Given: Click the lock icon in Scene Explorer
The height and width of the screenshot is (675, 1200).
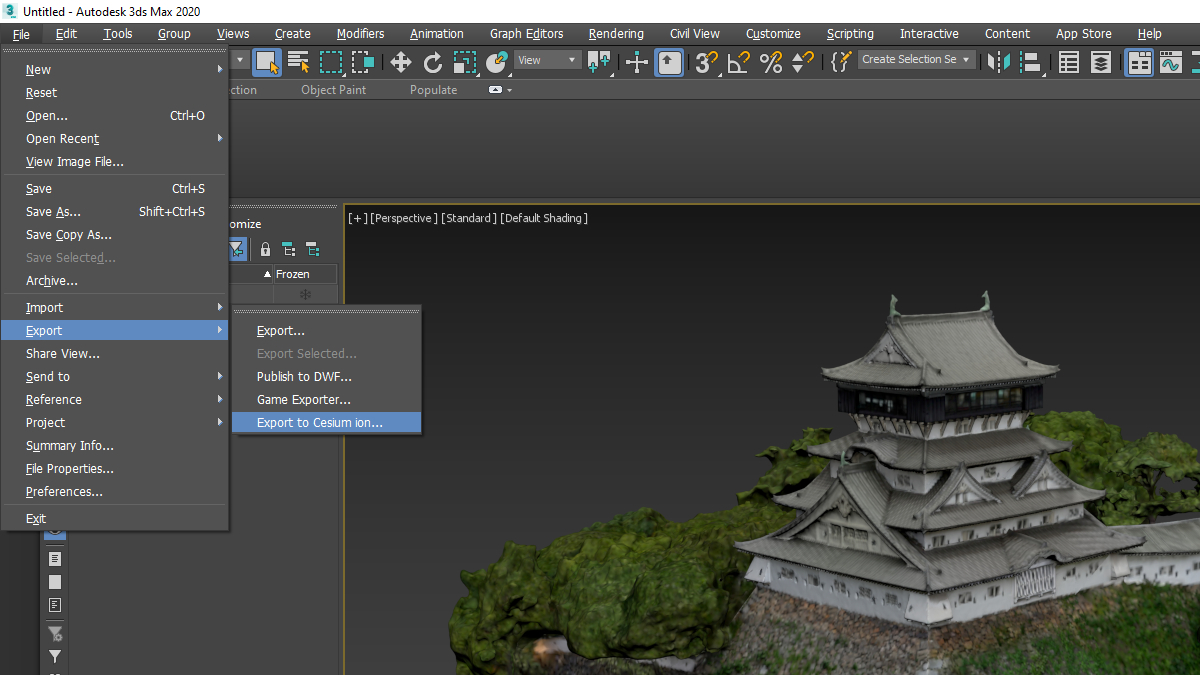Looking at the screenshot, I should click(265, 249).
